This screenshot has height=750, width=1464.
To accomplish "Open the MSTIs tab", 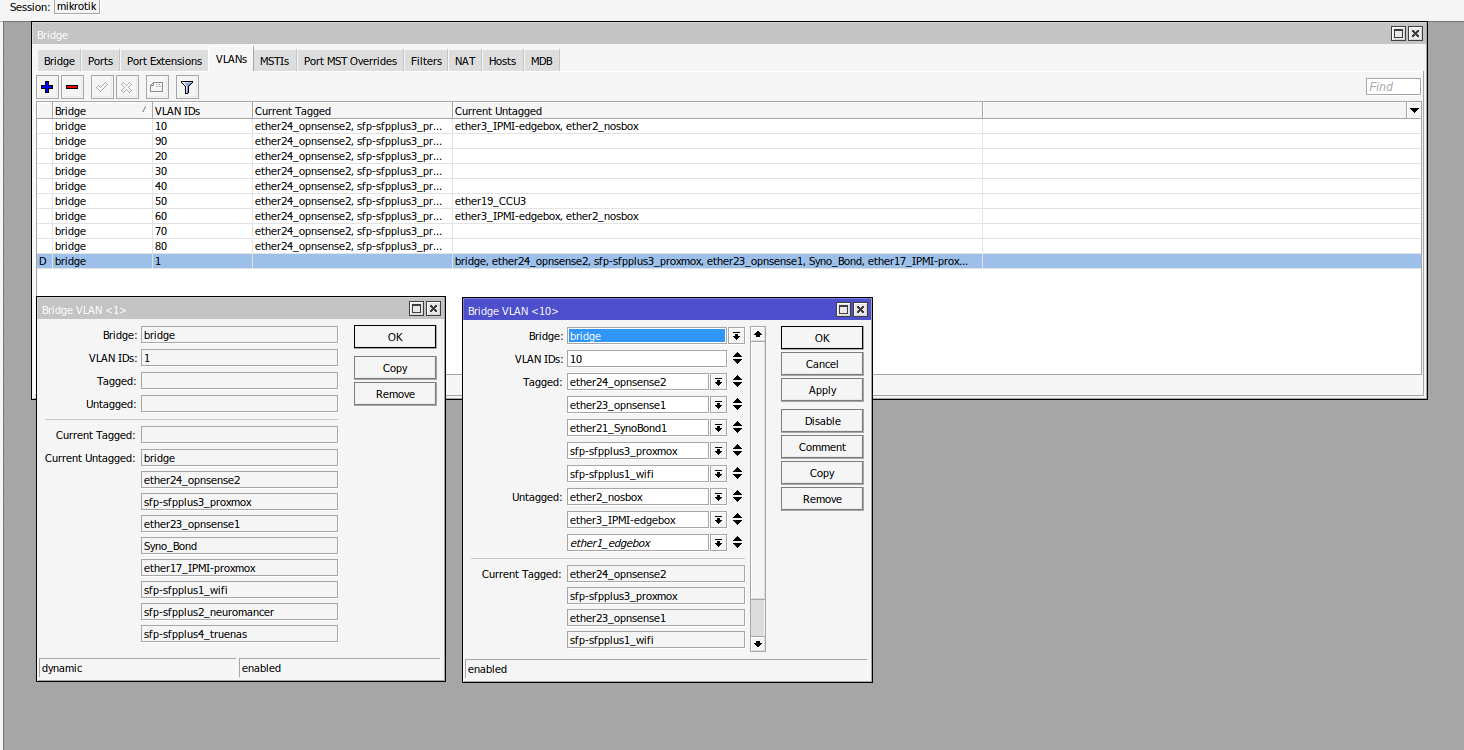I will click(274, 61).
